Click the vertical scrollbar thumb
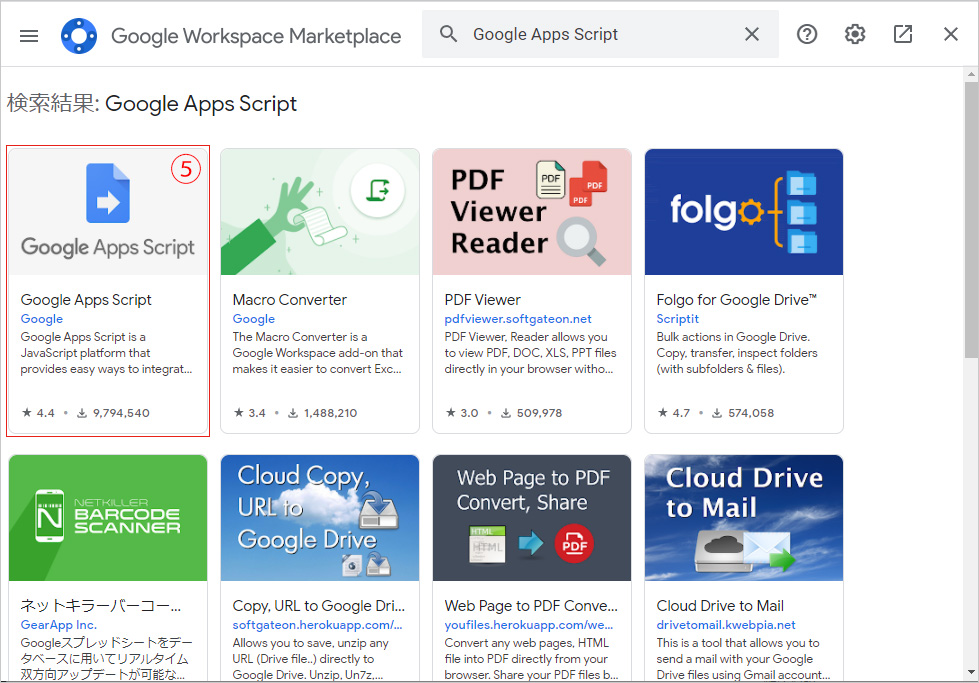The image size is (979, 683). pos(971,220)
